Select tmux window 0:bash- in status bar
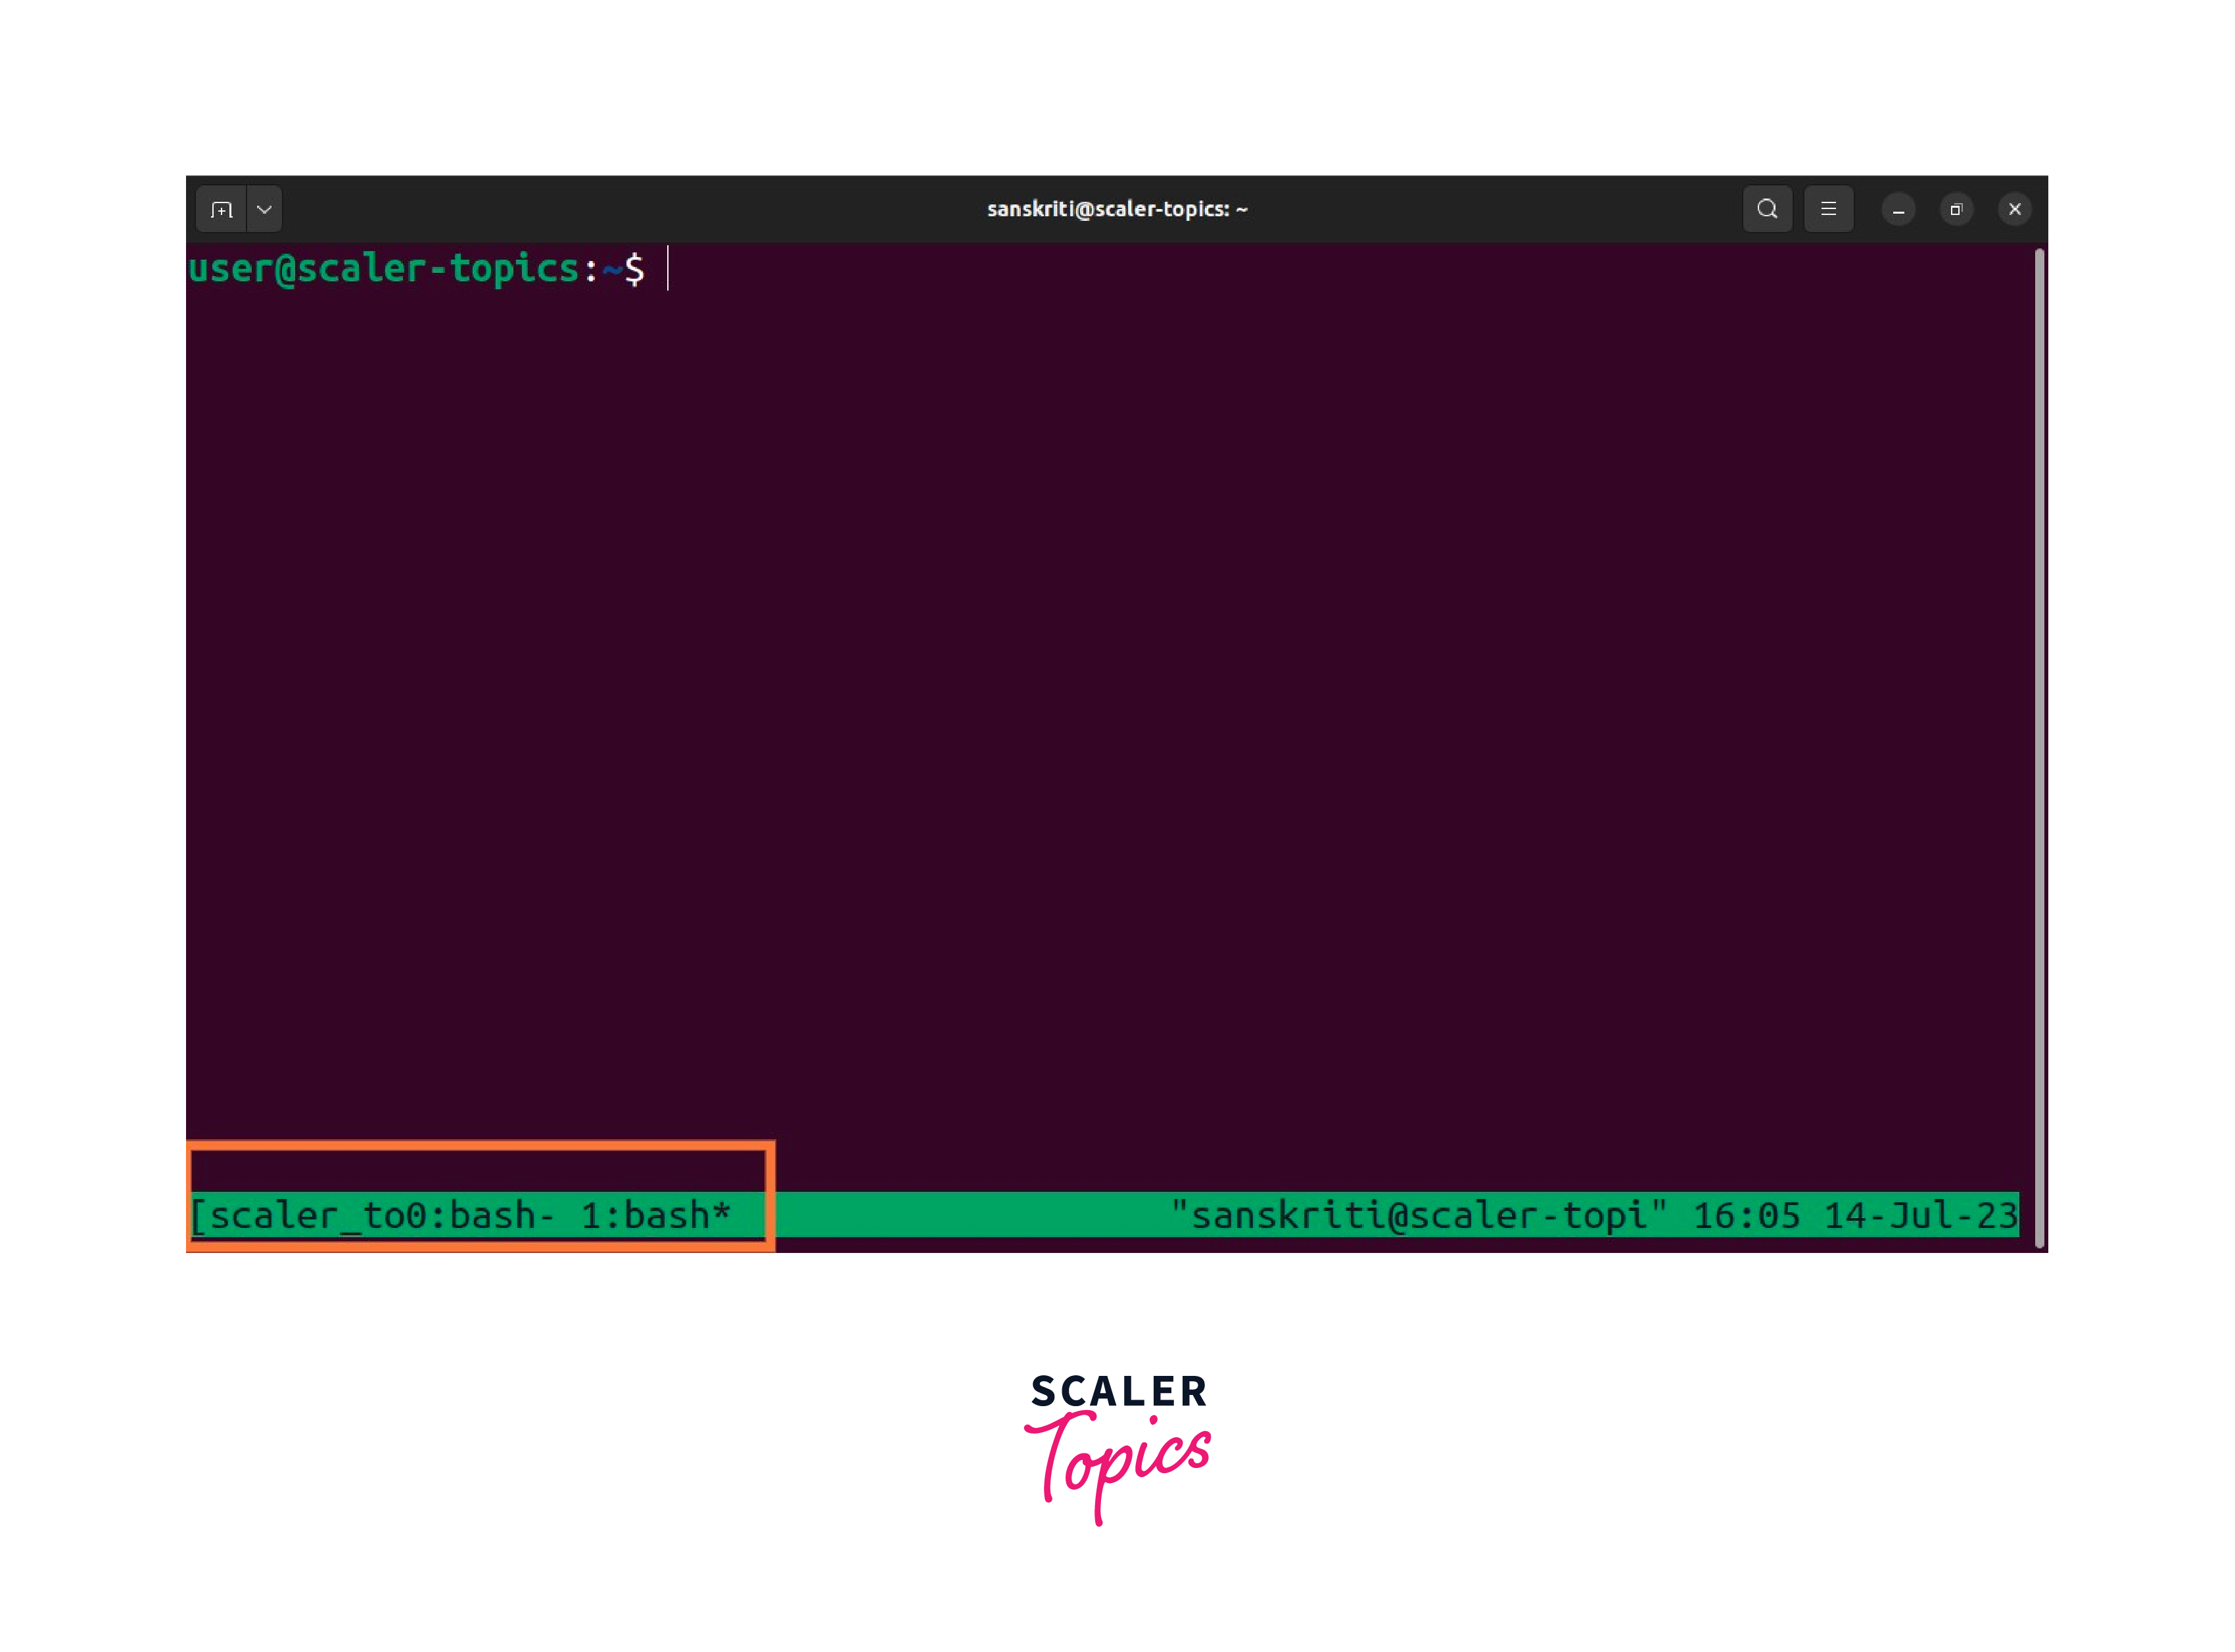2235x1652 pixels. [x=479, y=1215]
